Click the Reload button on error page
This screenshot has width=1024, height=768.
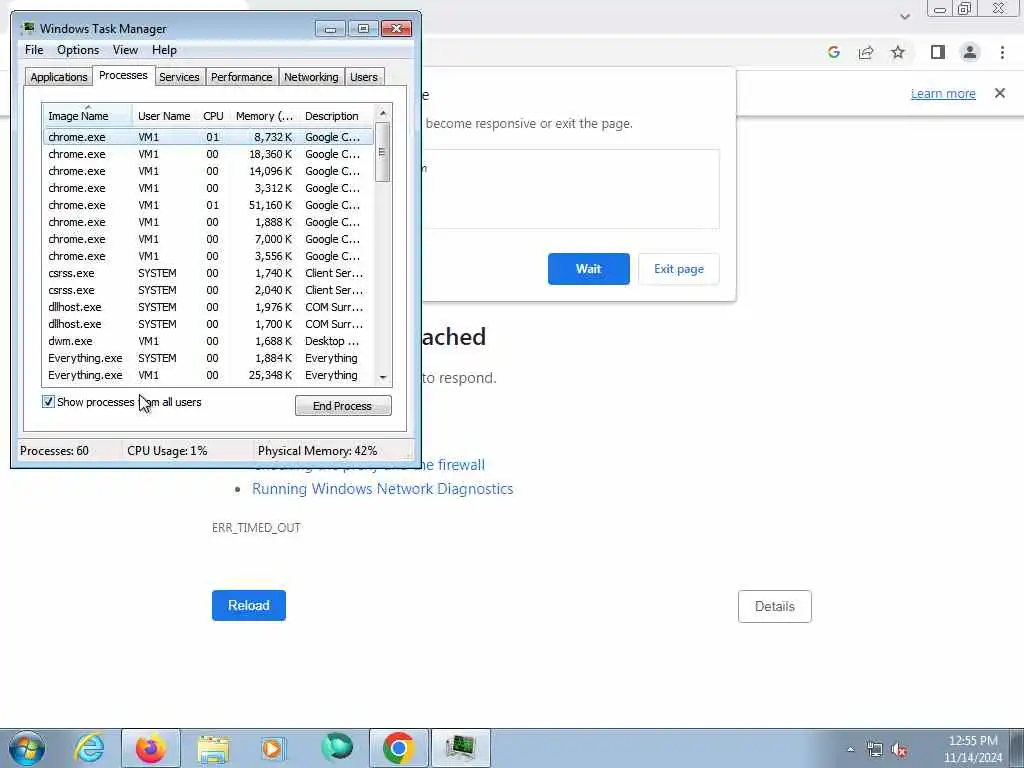(x=249, y=605)
